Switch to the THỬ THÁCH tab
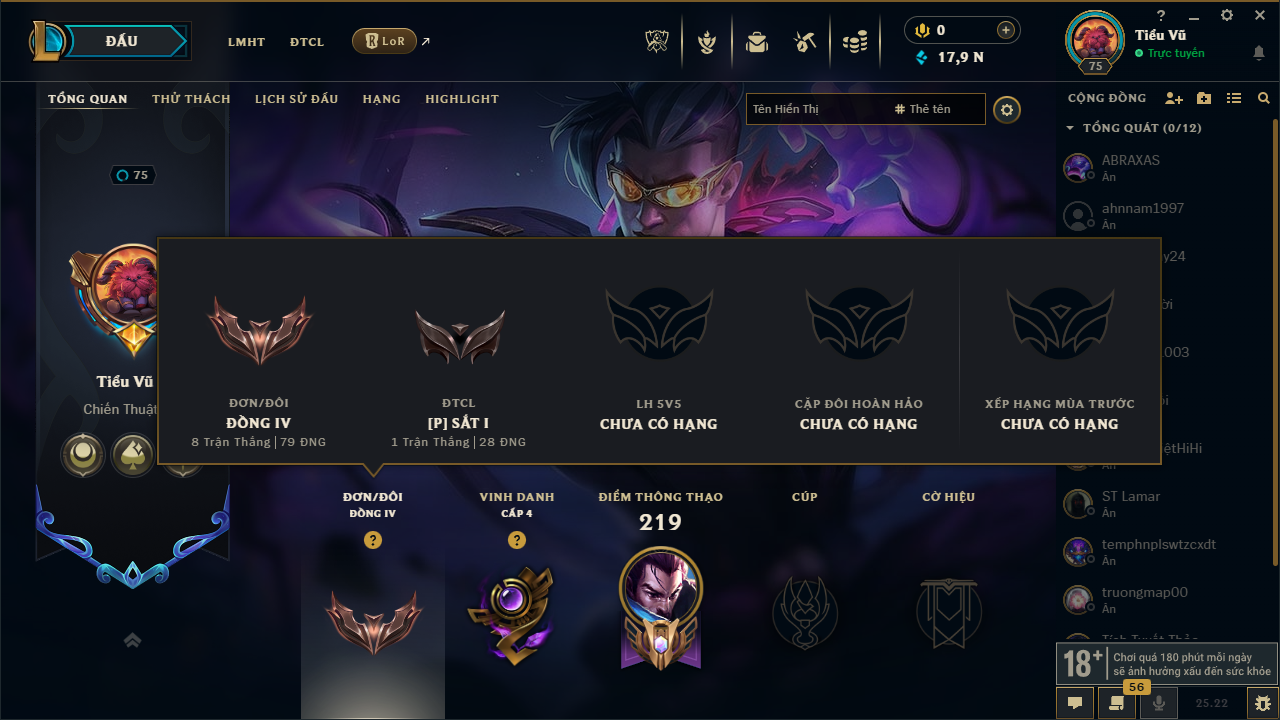 [x=191, y=99]
